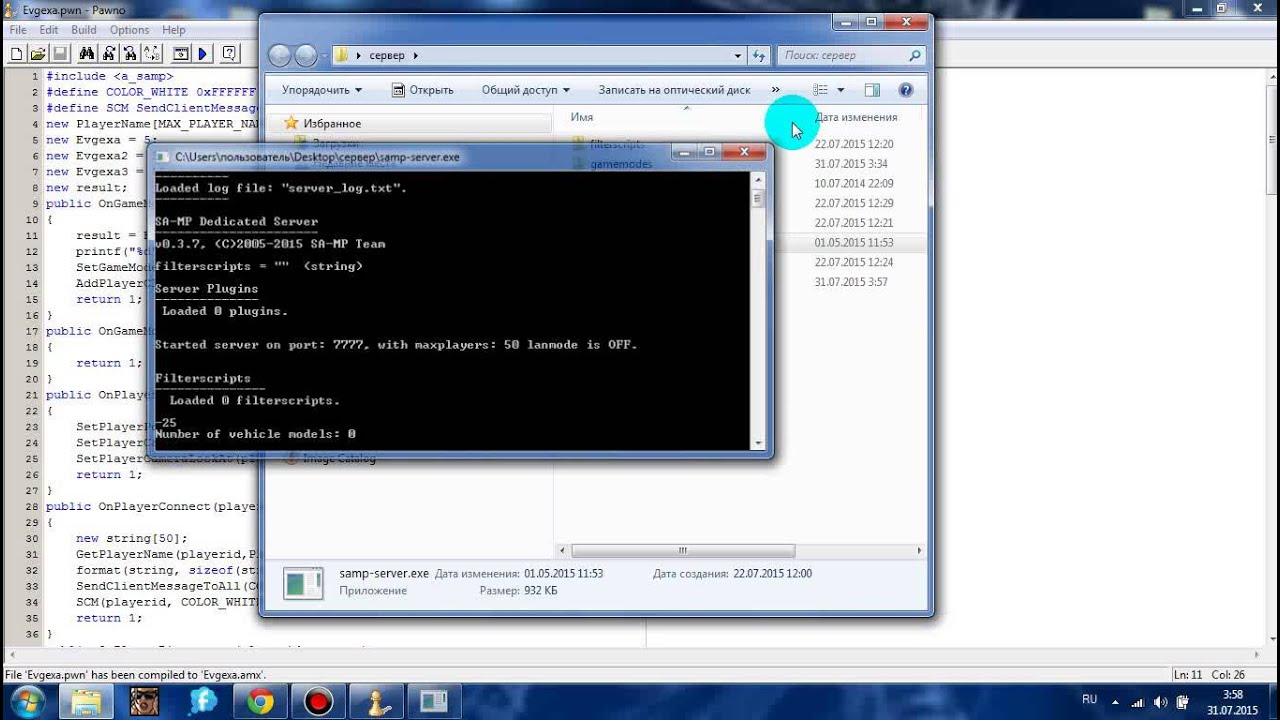Viewport: 1280px width, 720px height.
Task: Open the Options menu in Pawno
Action: click(x=130, y=30)
